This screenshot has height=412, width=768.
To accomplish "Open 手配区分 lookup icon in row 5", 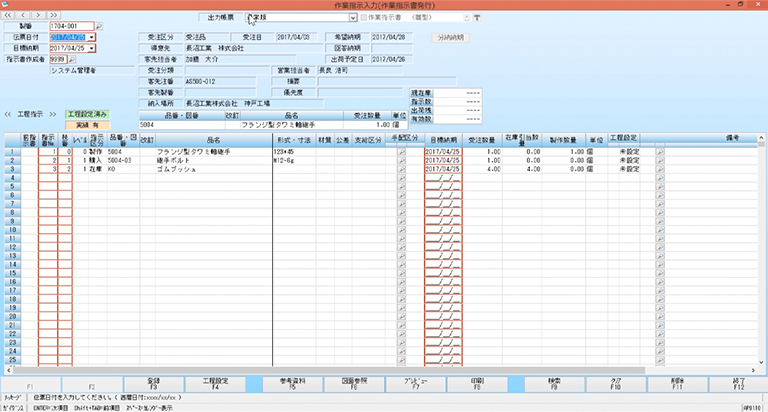I will pos(402,187).
